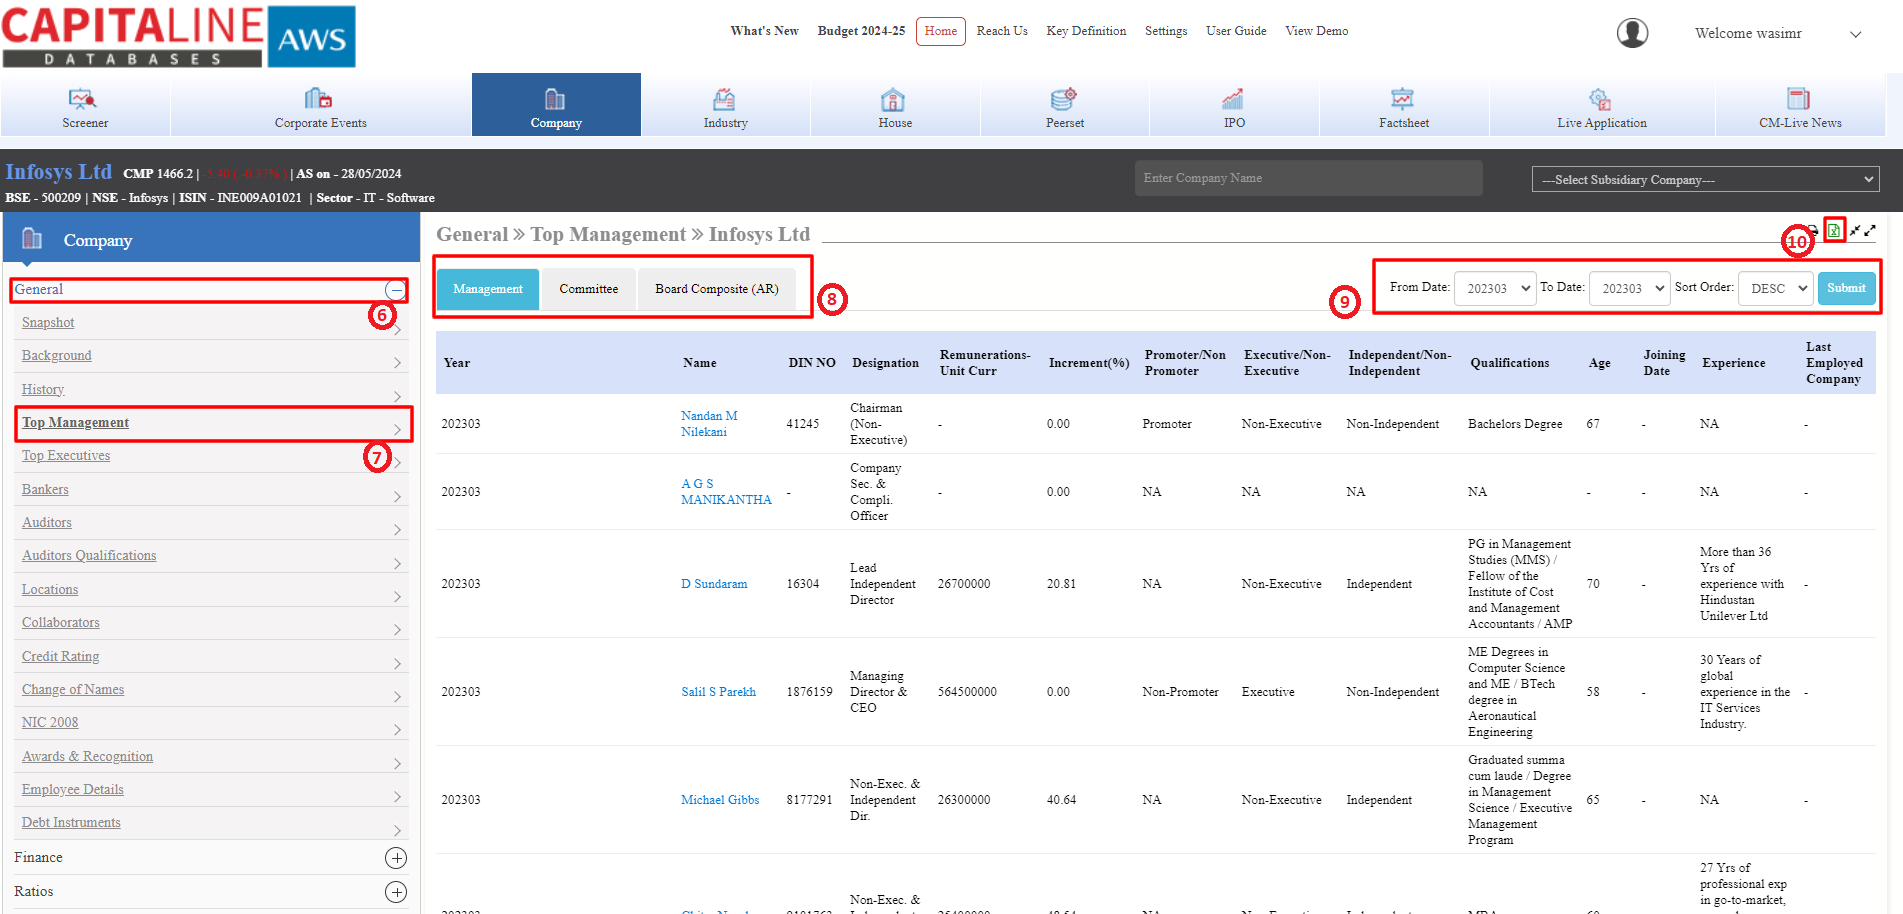Open History in sidebar
The width and height of the screenshot is (1903, 914).
click(43, 390)
